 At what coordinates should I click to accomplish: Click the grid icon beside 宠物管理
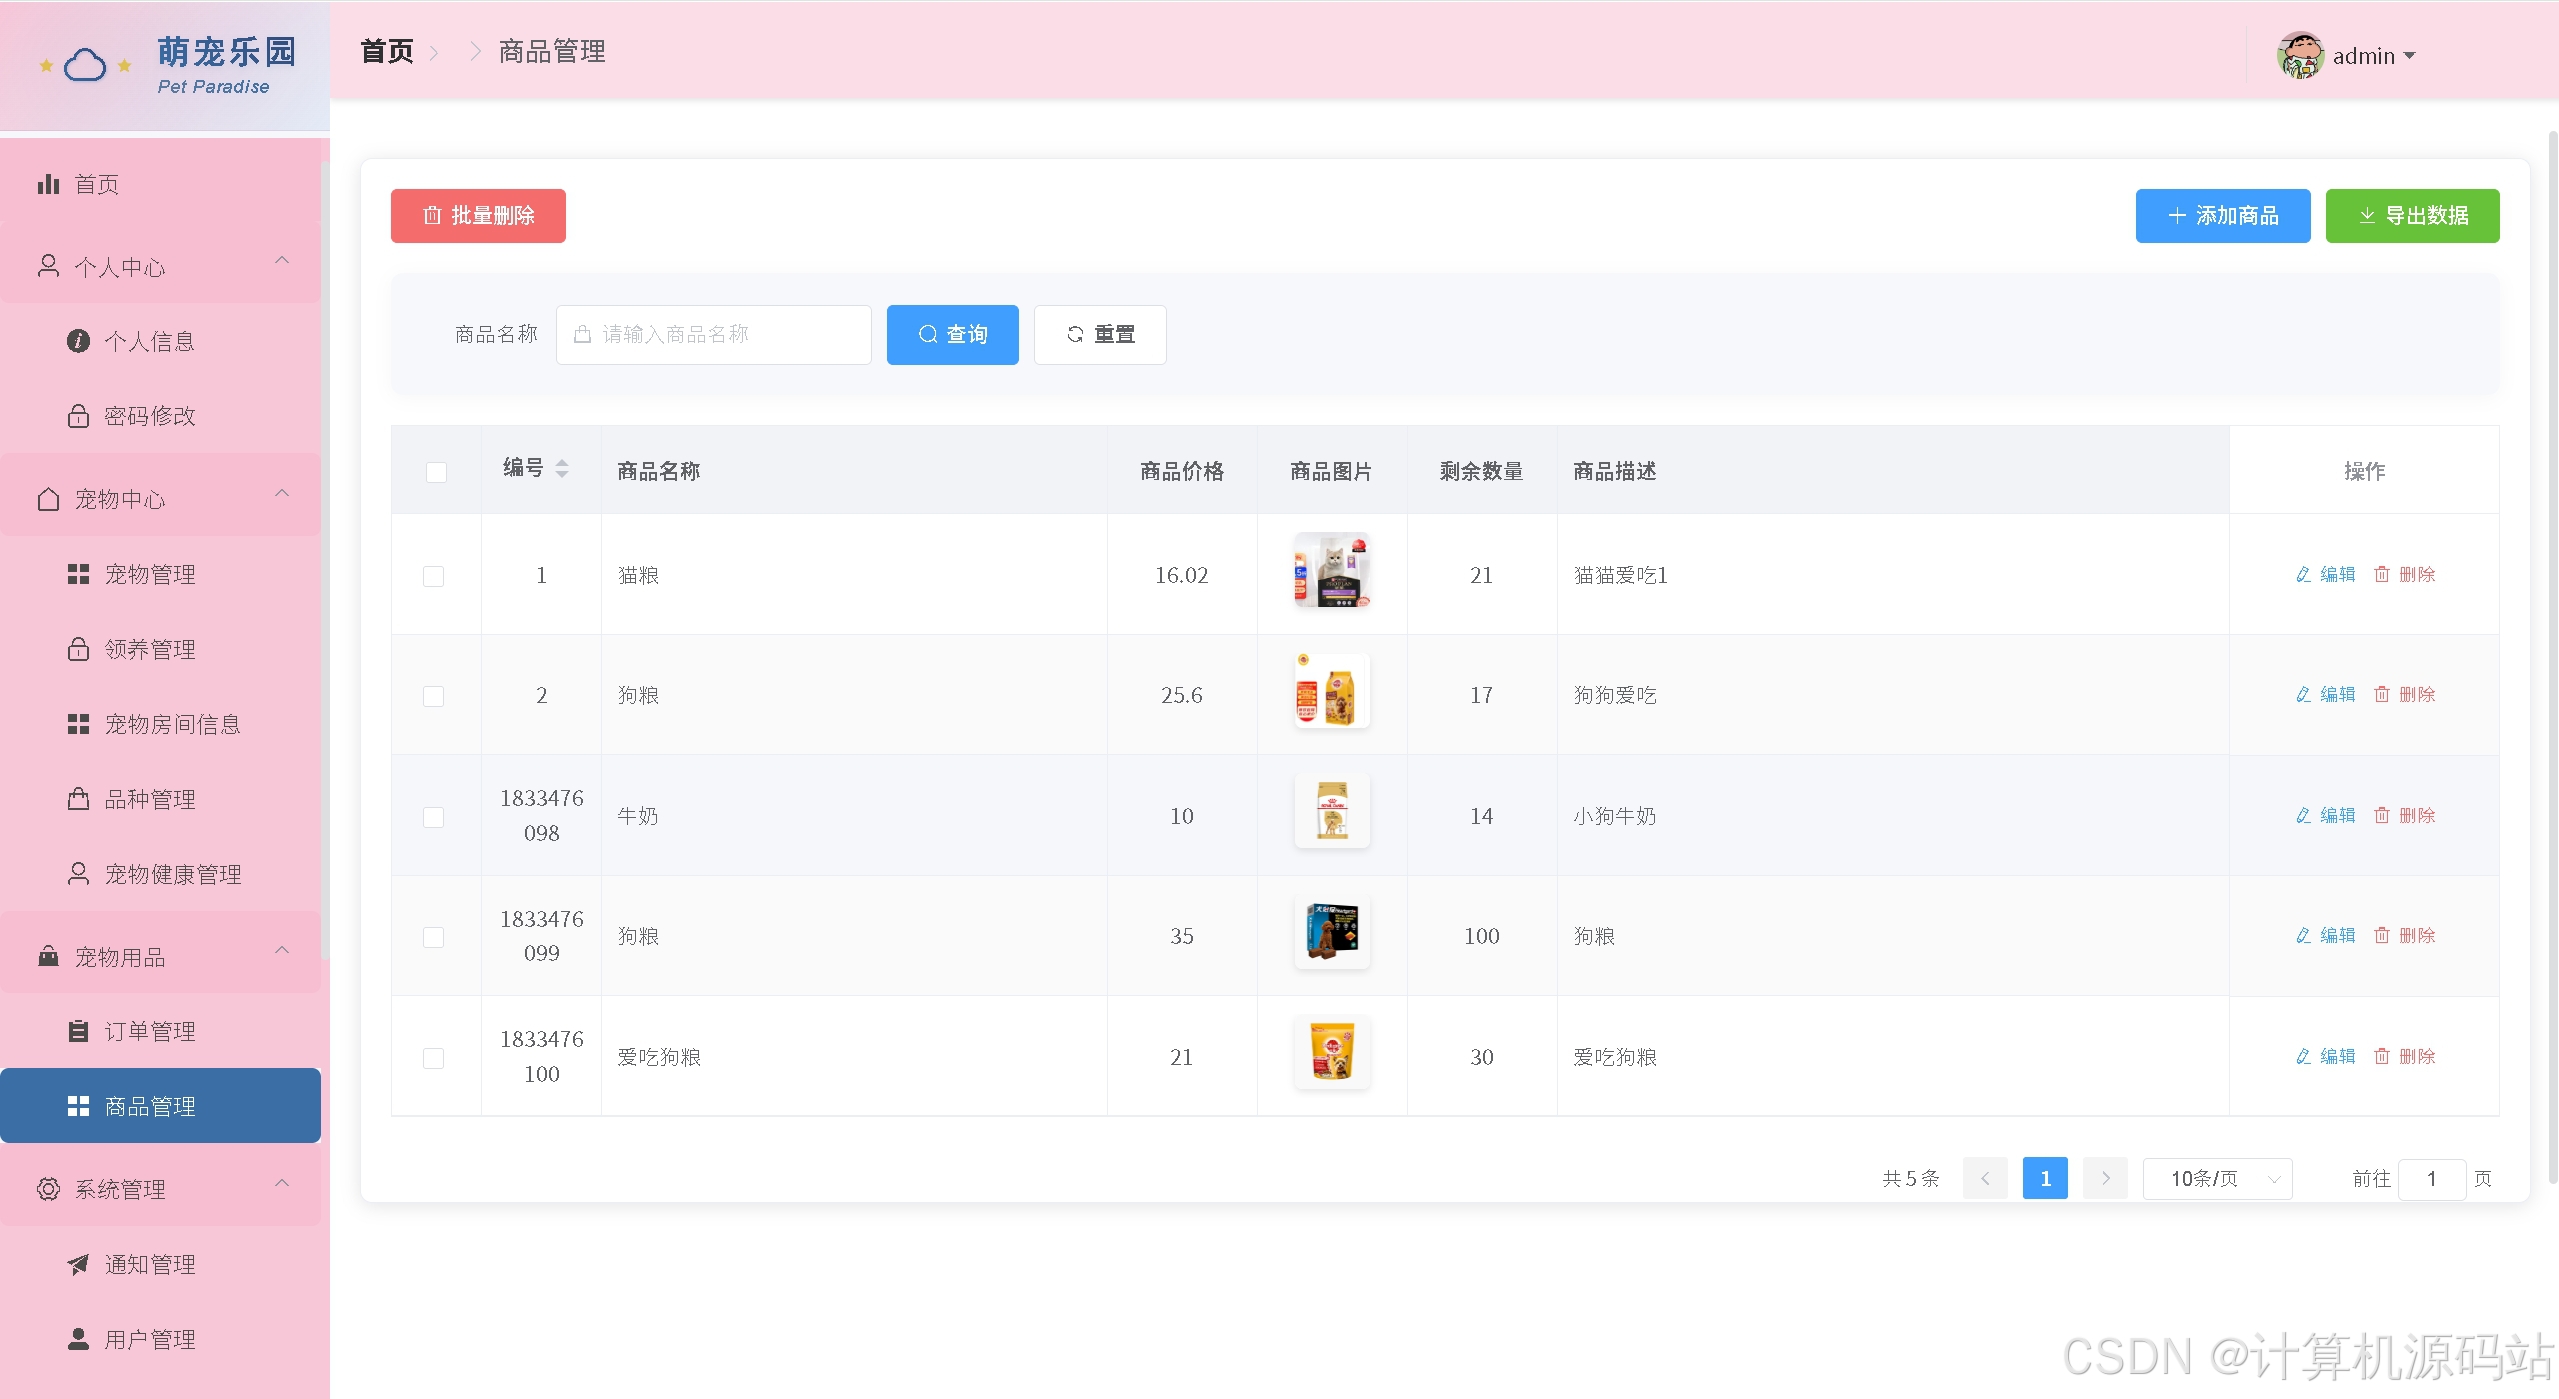click(78, 574)
